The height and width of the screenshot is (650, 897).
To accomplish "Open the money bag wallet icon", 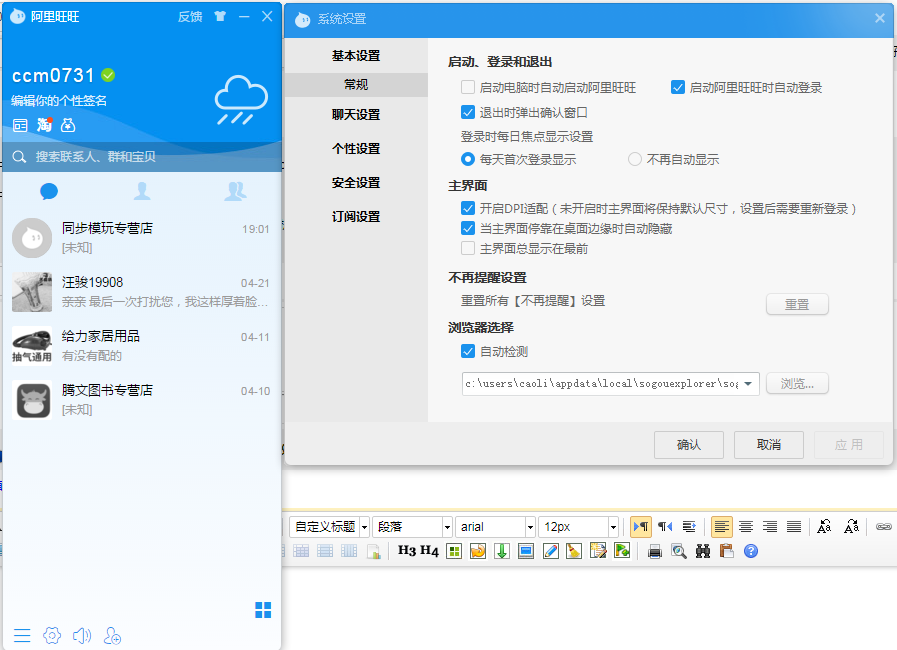I will click(68, 125).
